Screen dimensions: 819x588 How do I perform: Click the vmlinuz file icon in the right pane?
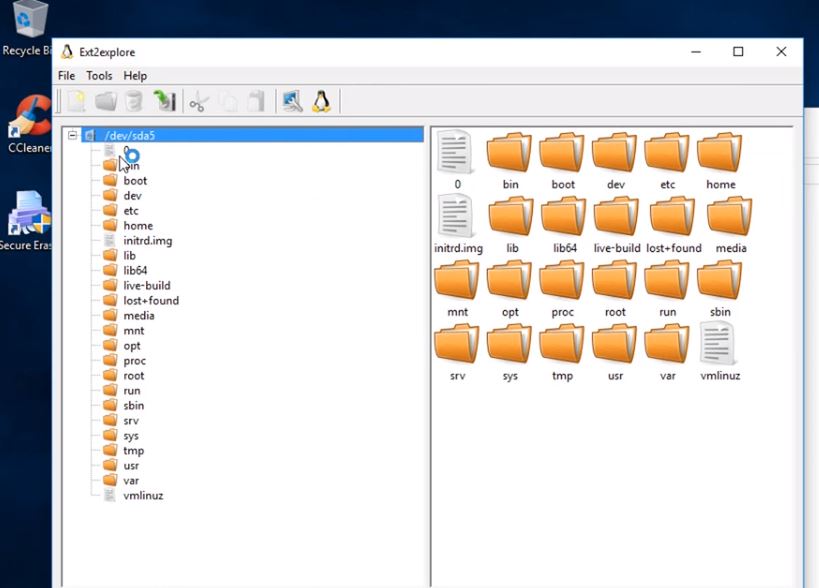point(718,343)
